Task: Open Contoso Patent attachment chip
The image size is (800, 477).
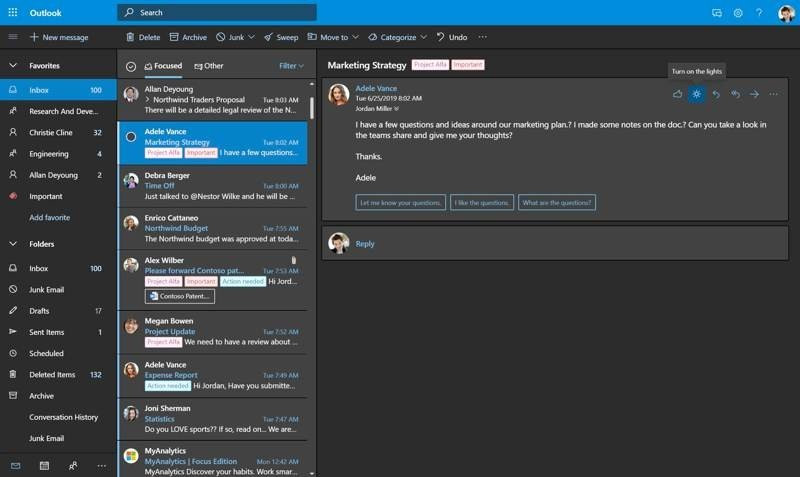Action: [x=180, y=296]
